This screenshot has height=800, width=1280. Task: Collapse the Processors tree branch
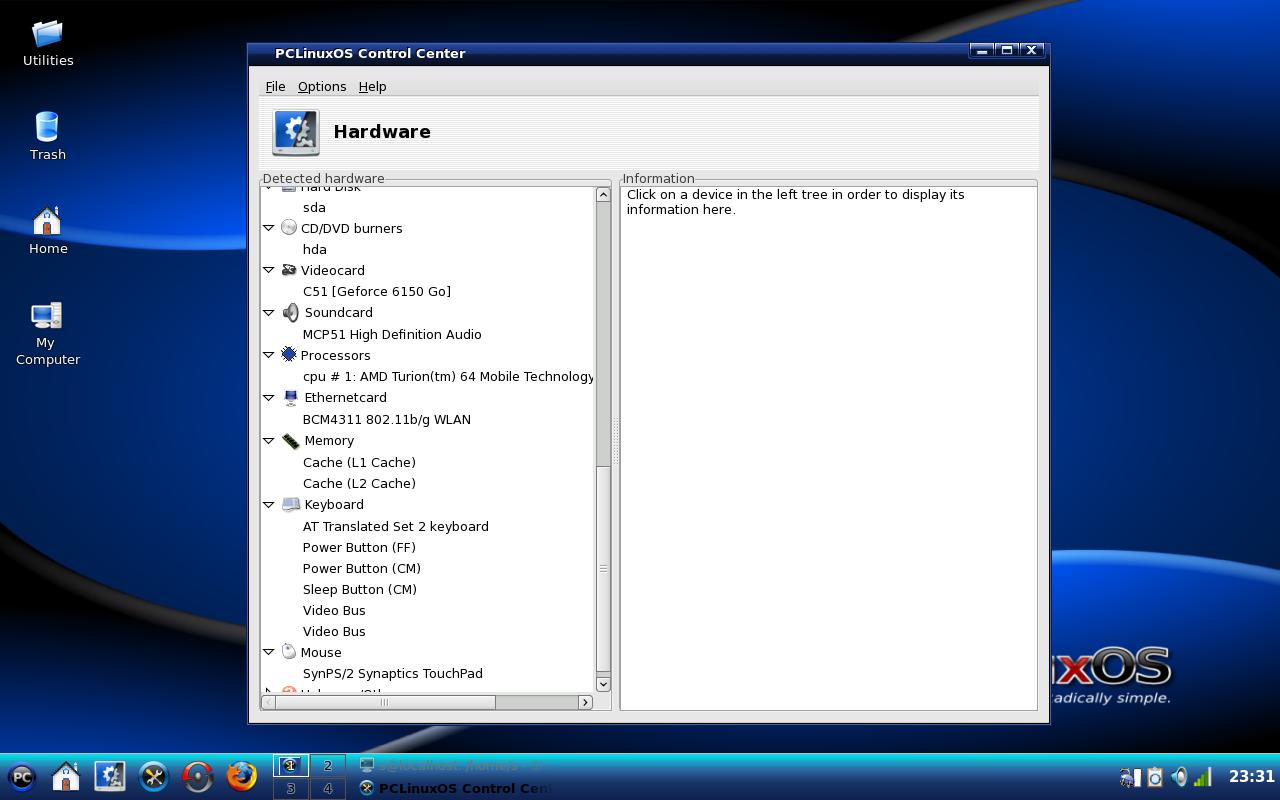click(268, 355)
